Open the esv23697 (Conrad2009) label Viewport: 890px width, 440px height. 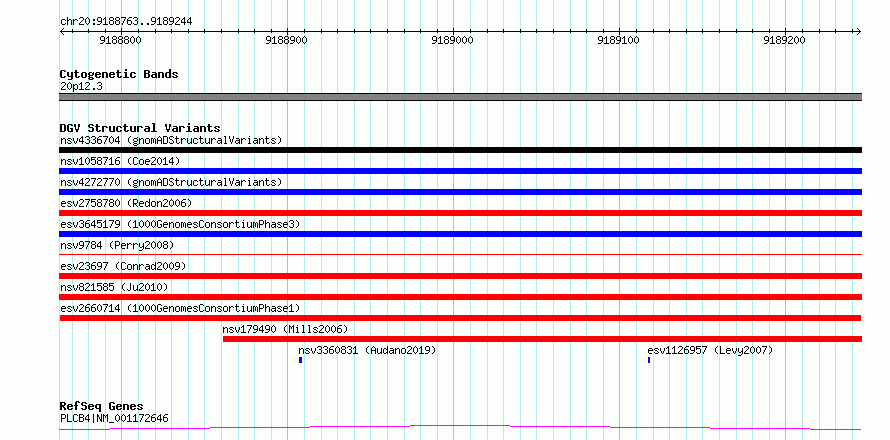pos(123,266)
